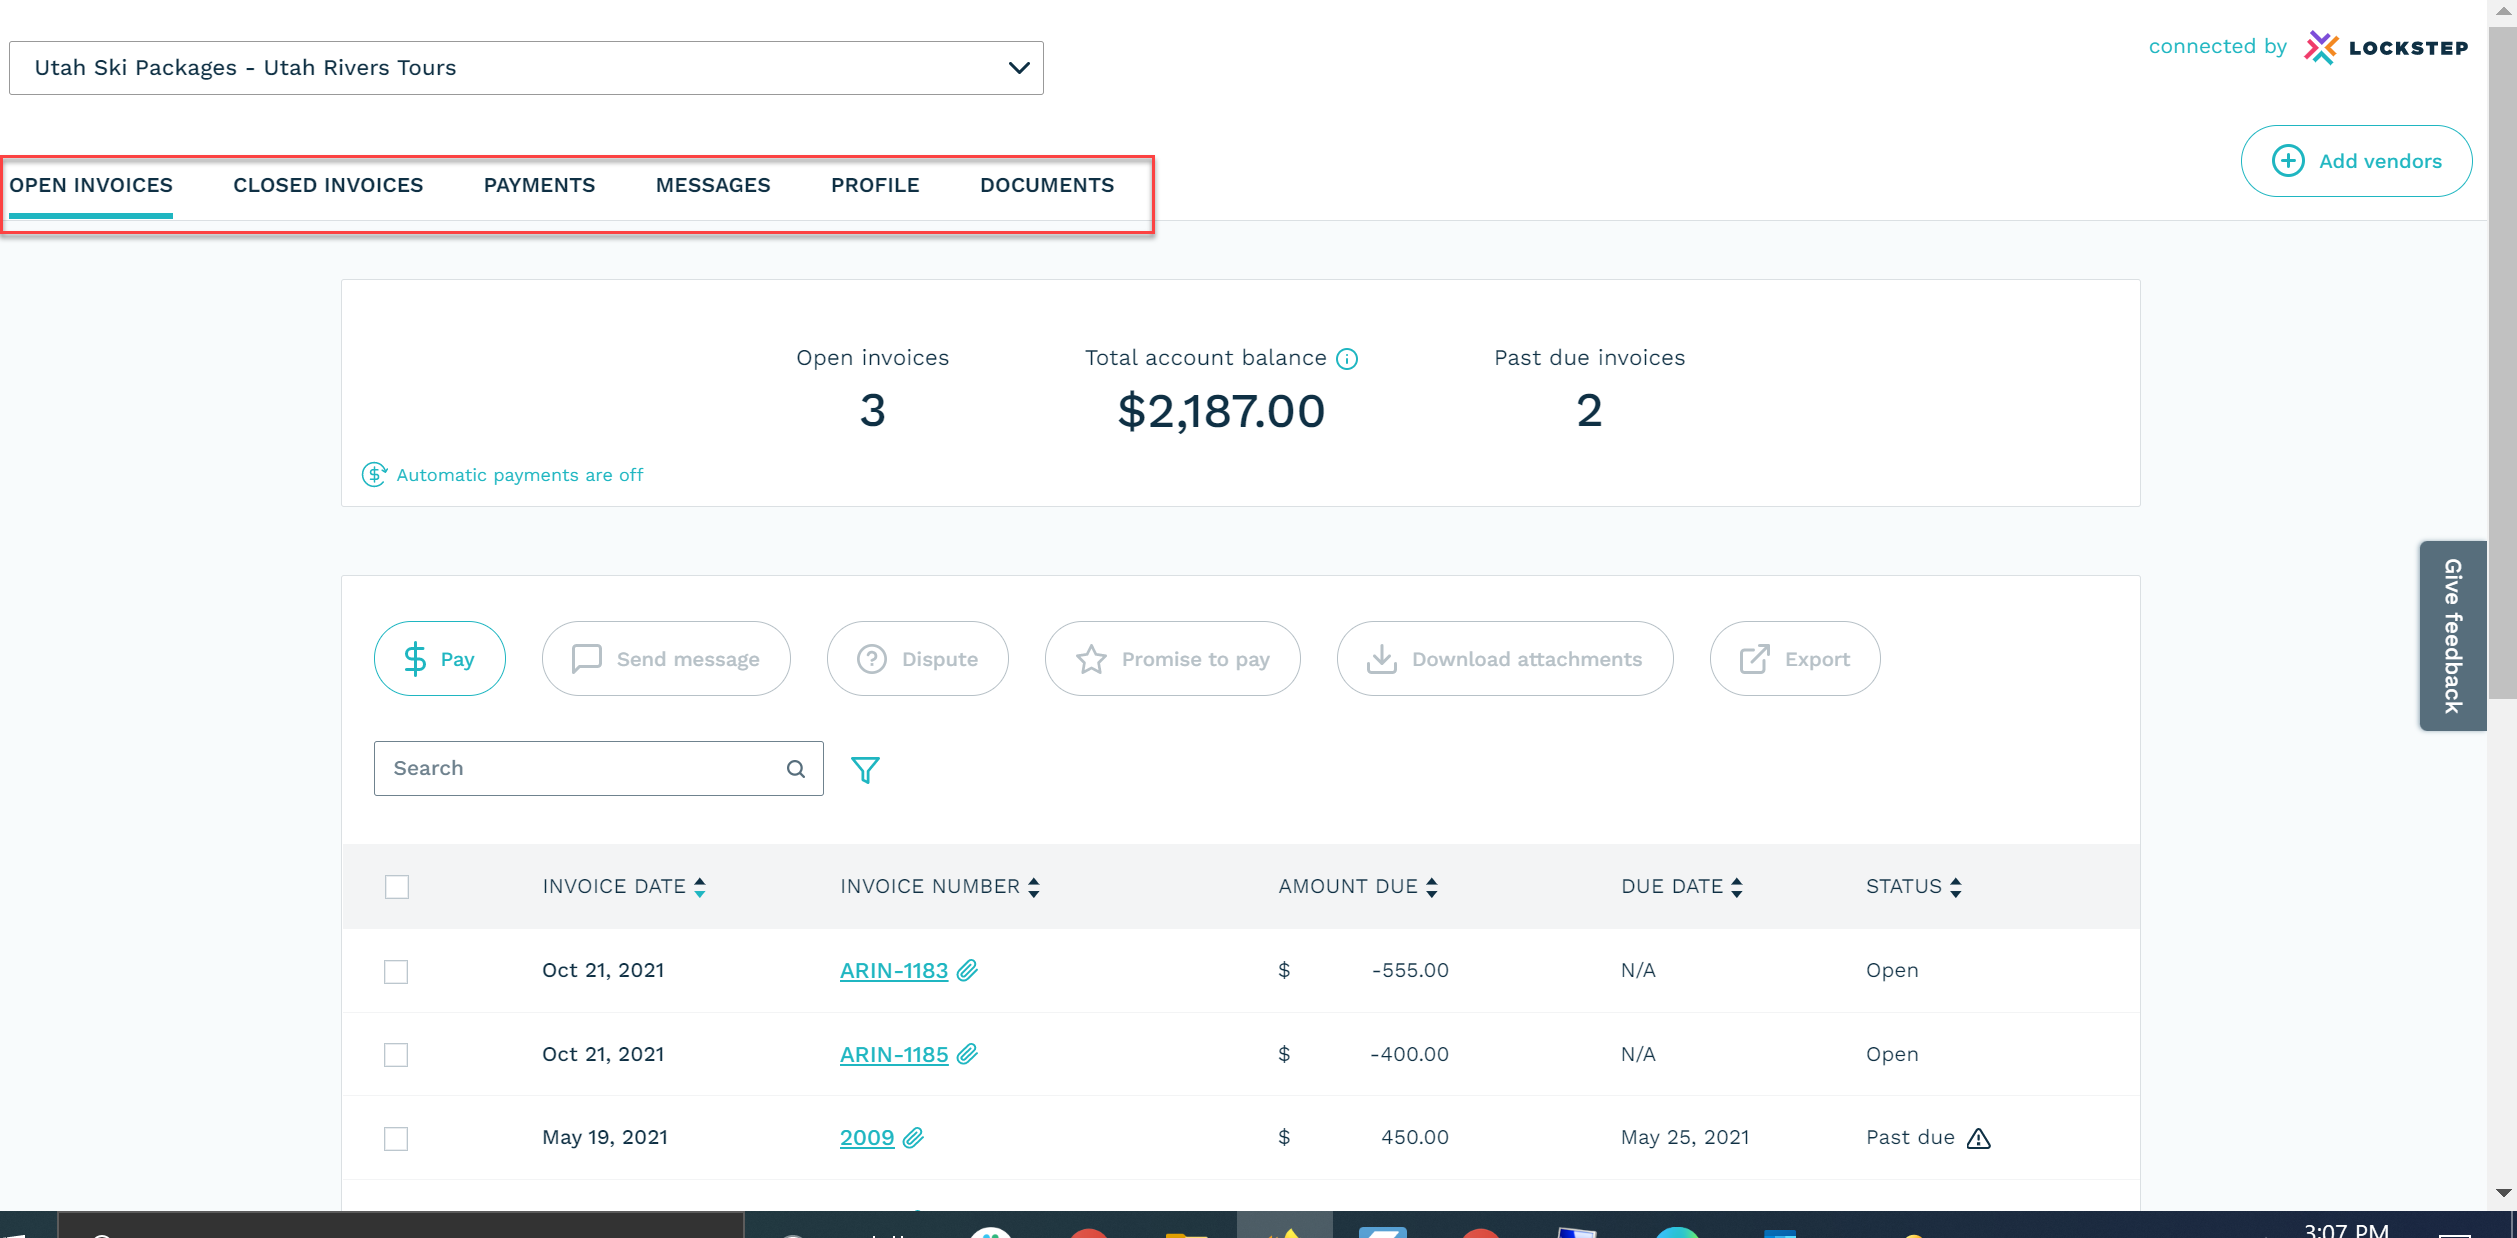The width and height of the screenshot is (2517, 1238).
Task: Click the paperclip icon beside invoice 2009
Action: [x=913, y=1138]
